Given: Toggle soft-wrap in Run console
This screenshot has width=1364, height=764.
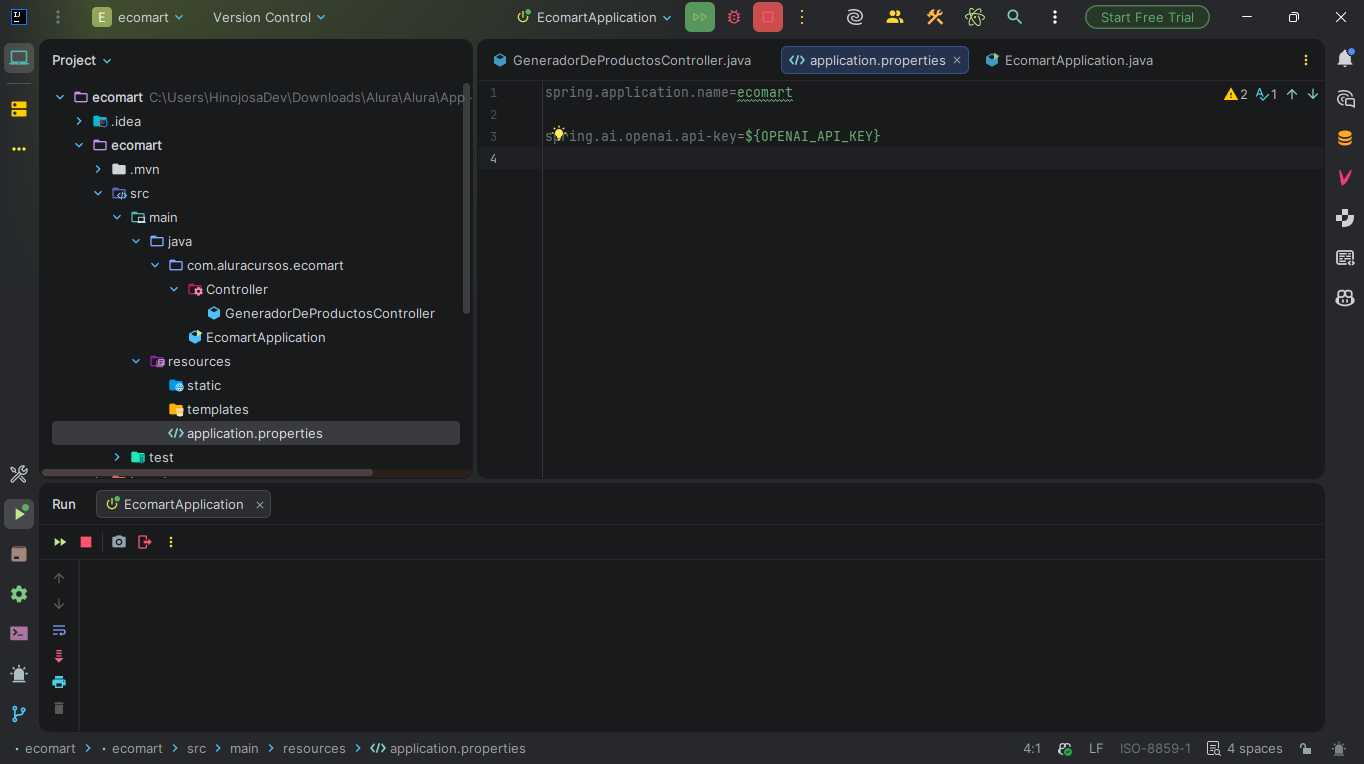Looking at the screenshot, I should [59, 630].
